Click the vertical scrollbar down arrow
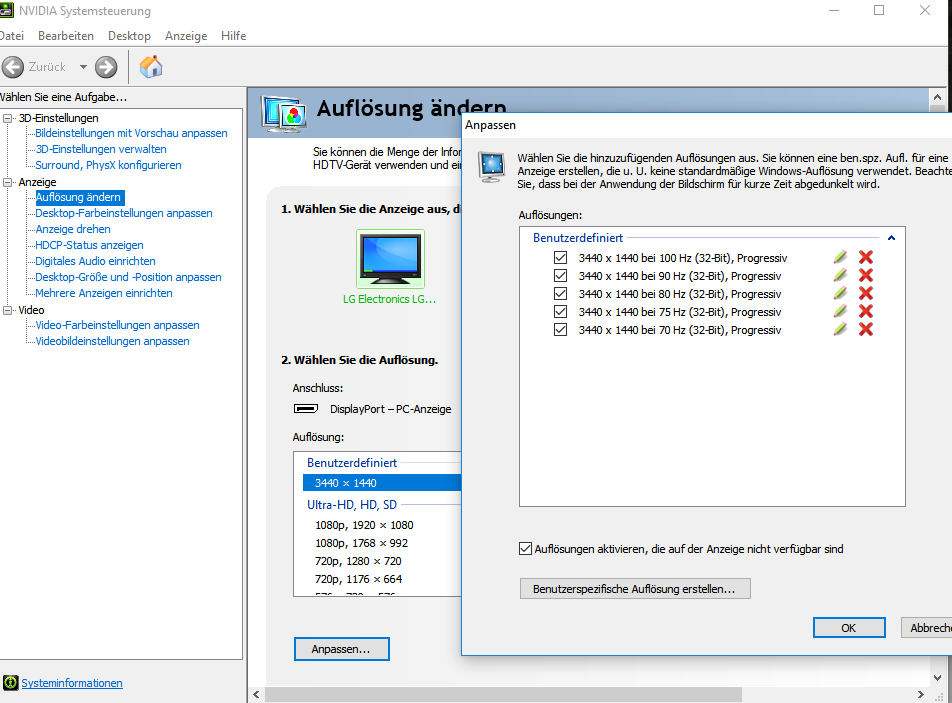This screenshot has height=703, width=952. click(937, 678)
